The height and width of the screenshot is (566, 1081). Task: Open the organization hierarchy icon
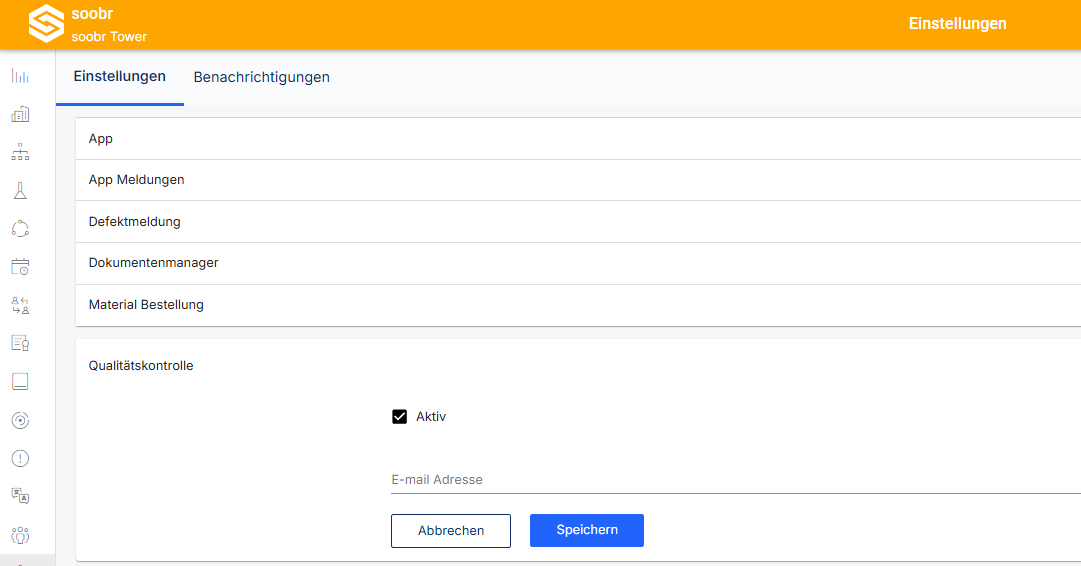(20, 152)
